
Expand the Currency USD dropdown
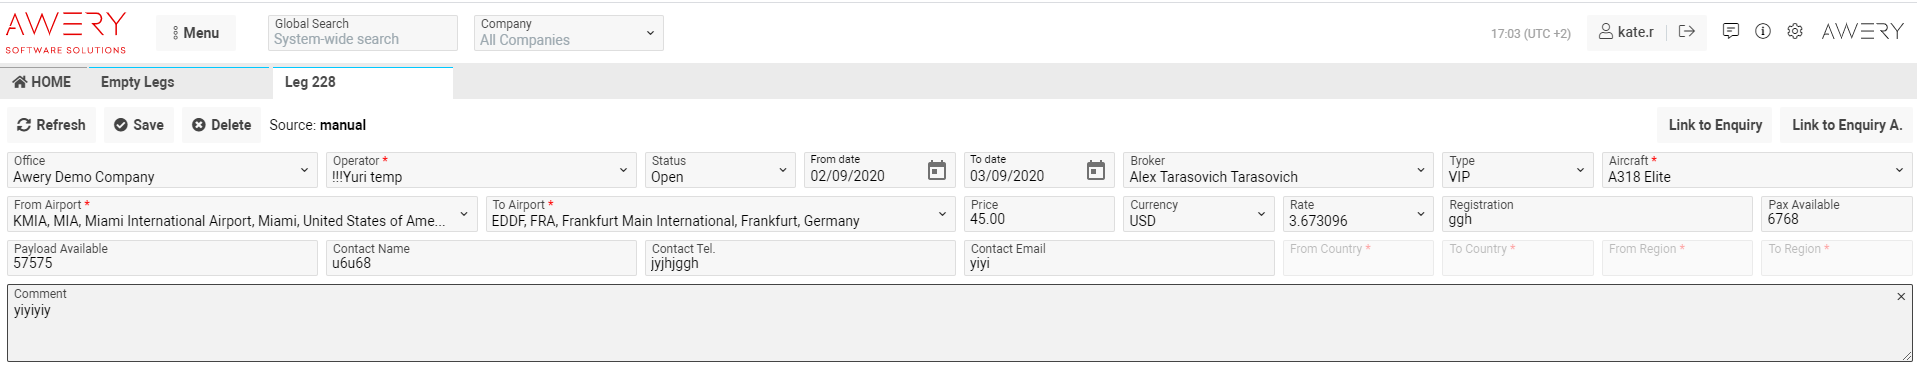click(x=1199, y=214)
